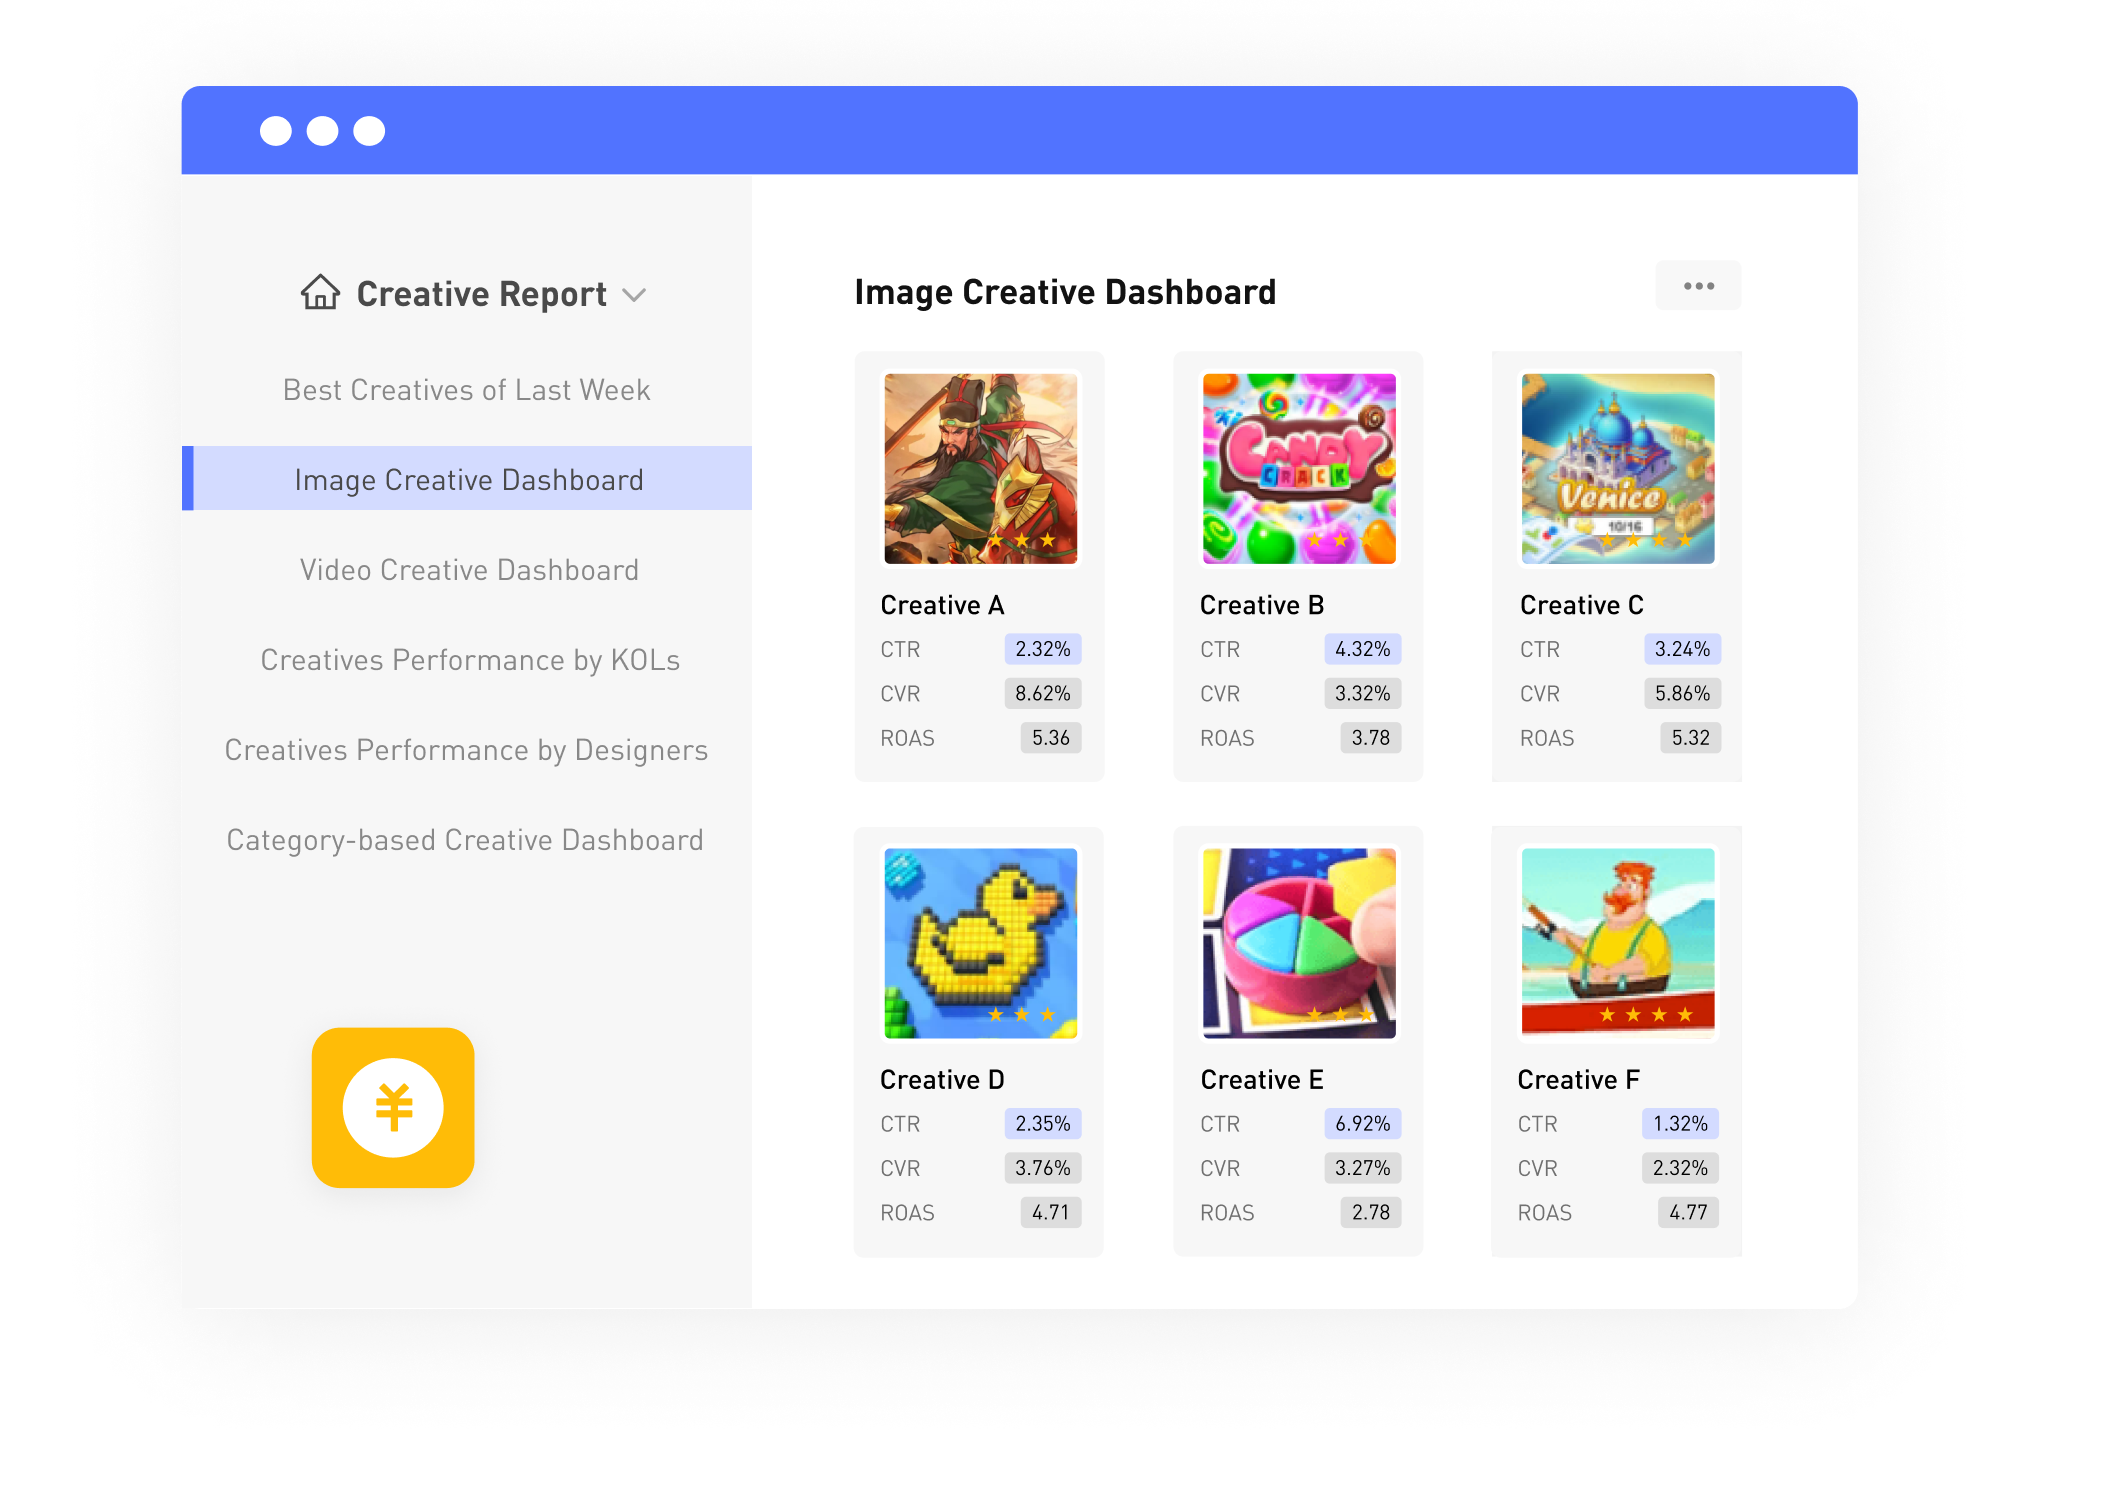Select the Creative A thumbnail image
Viewport: 2116px width, 1508px height.
[978, 470]
